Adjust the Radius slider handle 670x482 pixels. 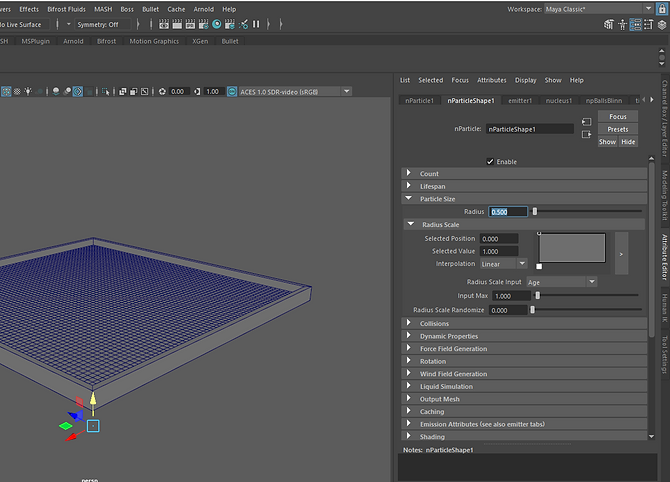(535, 211)
